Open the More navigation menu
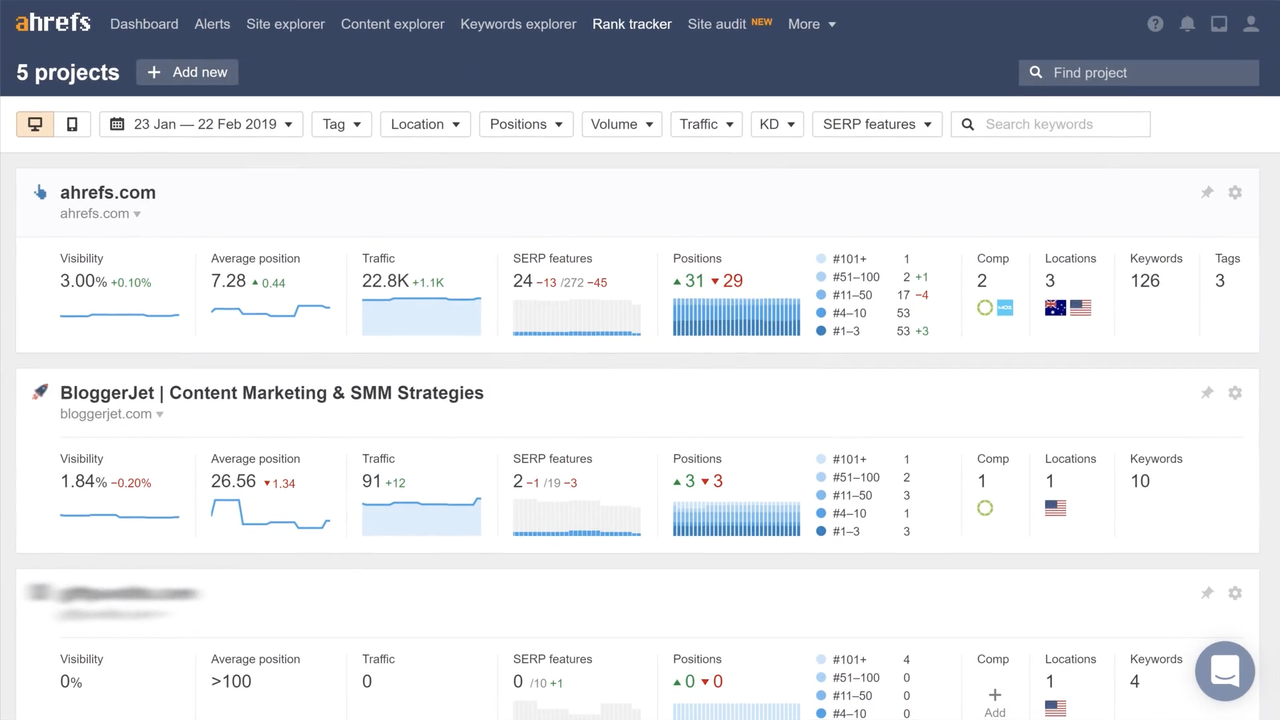 coord(811,24)
